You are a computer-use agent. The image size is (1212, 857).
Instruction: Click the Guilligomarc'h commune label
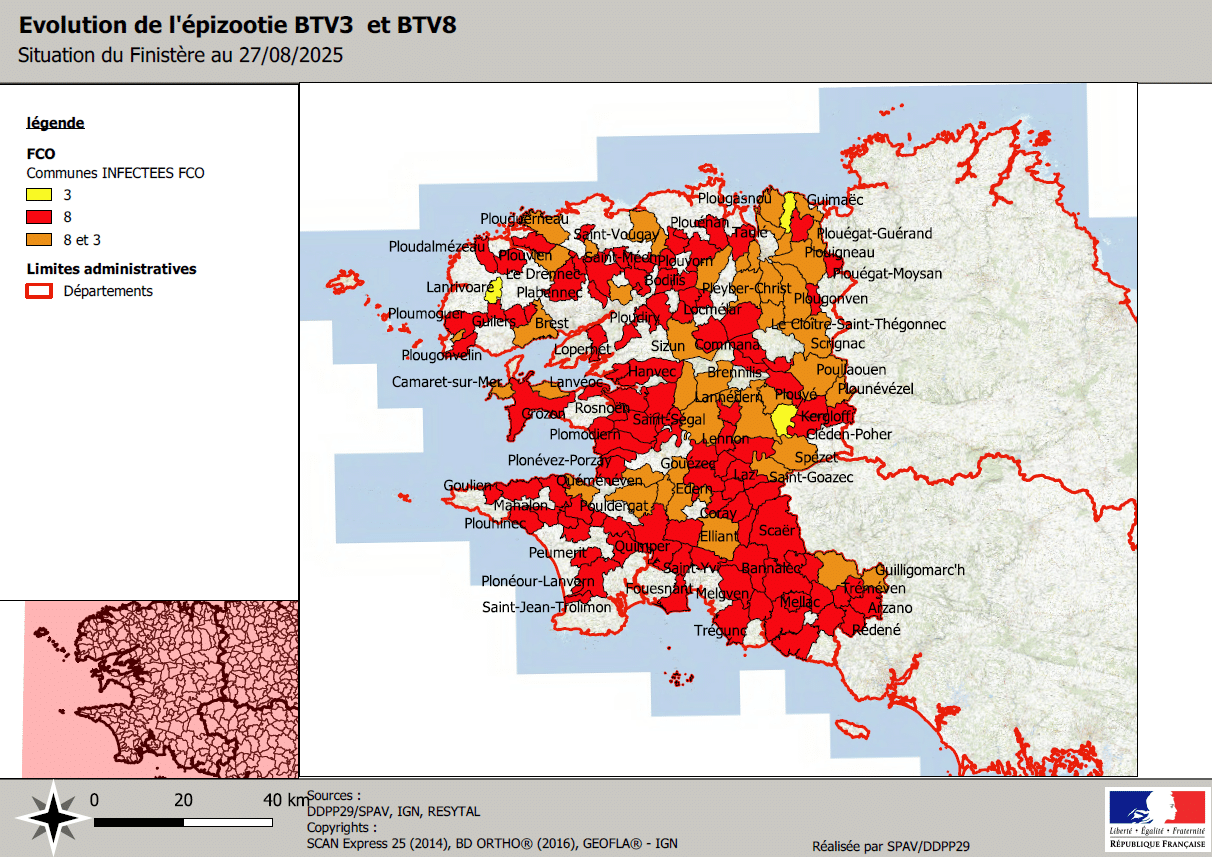coord(920,570)
